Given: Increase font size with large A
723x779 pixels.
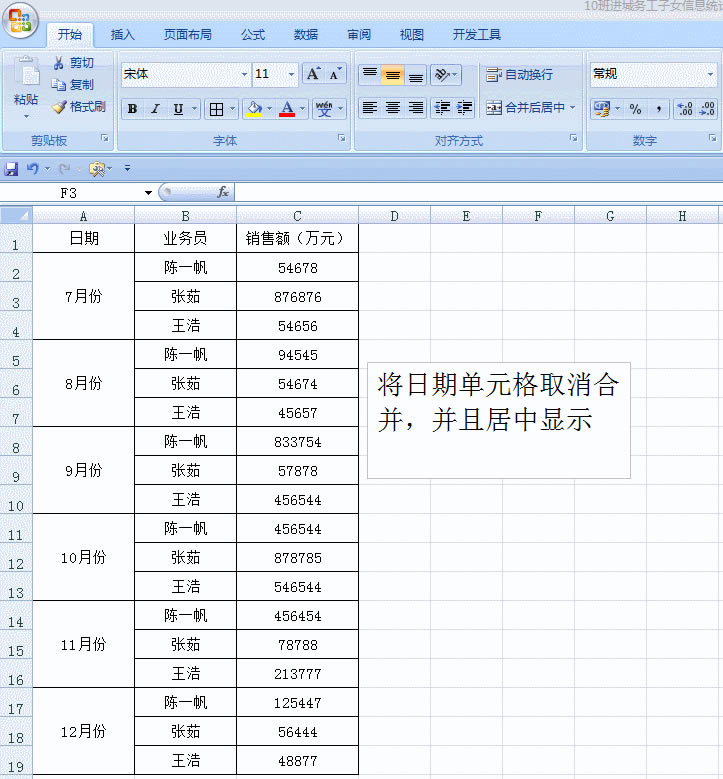Looking at the screenshot, I should [314, 74].
